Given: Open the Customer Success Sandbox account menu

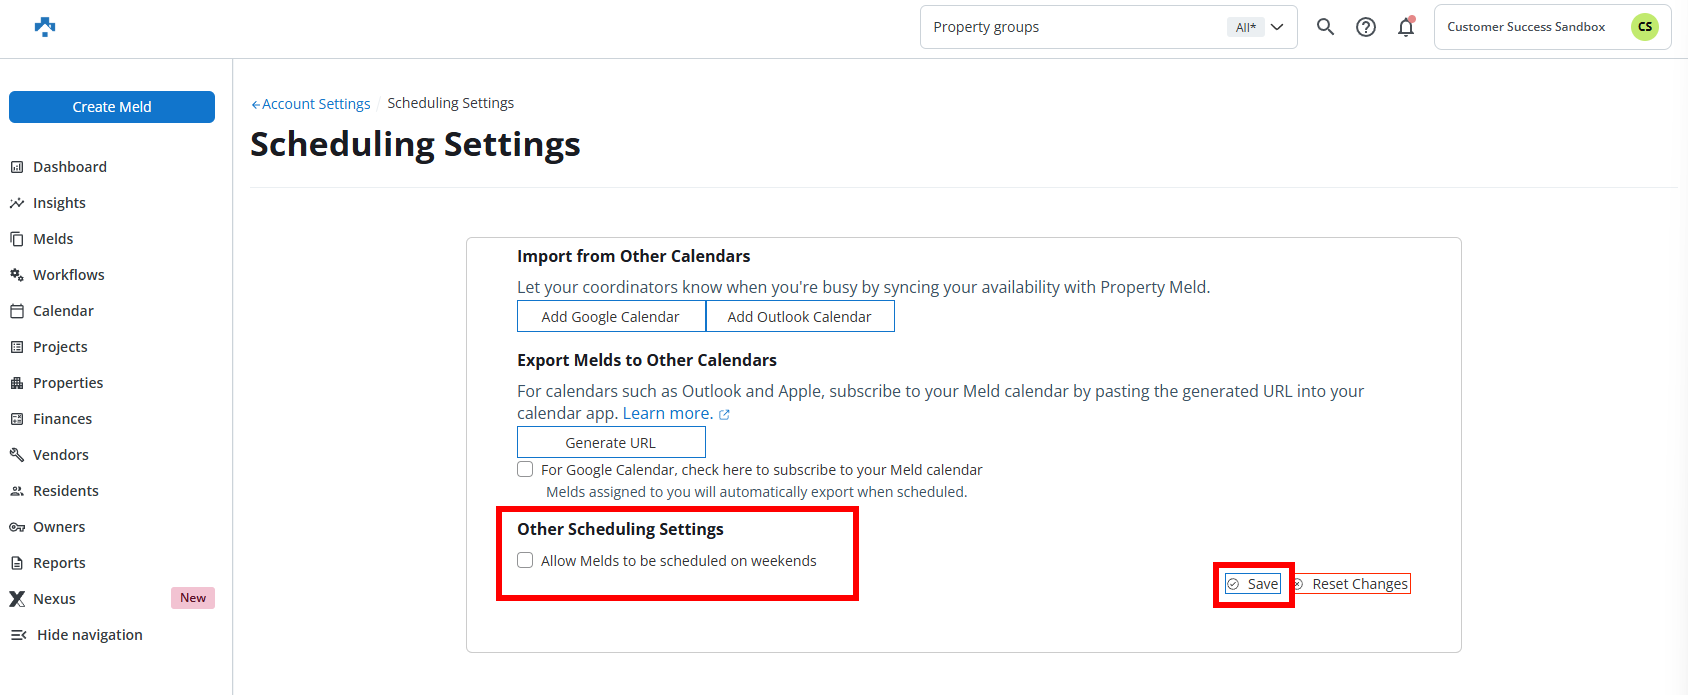Looking at the screenshot, I should click(x=1525, y=27).
